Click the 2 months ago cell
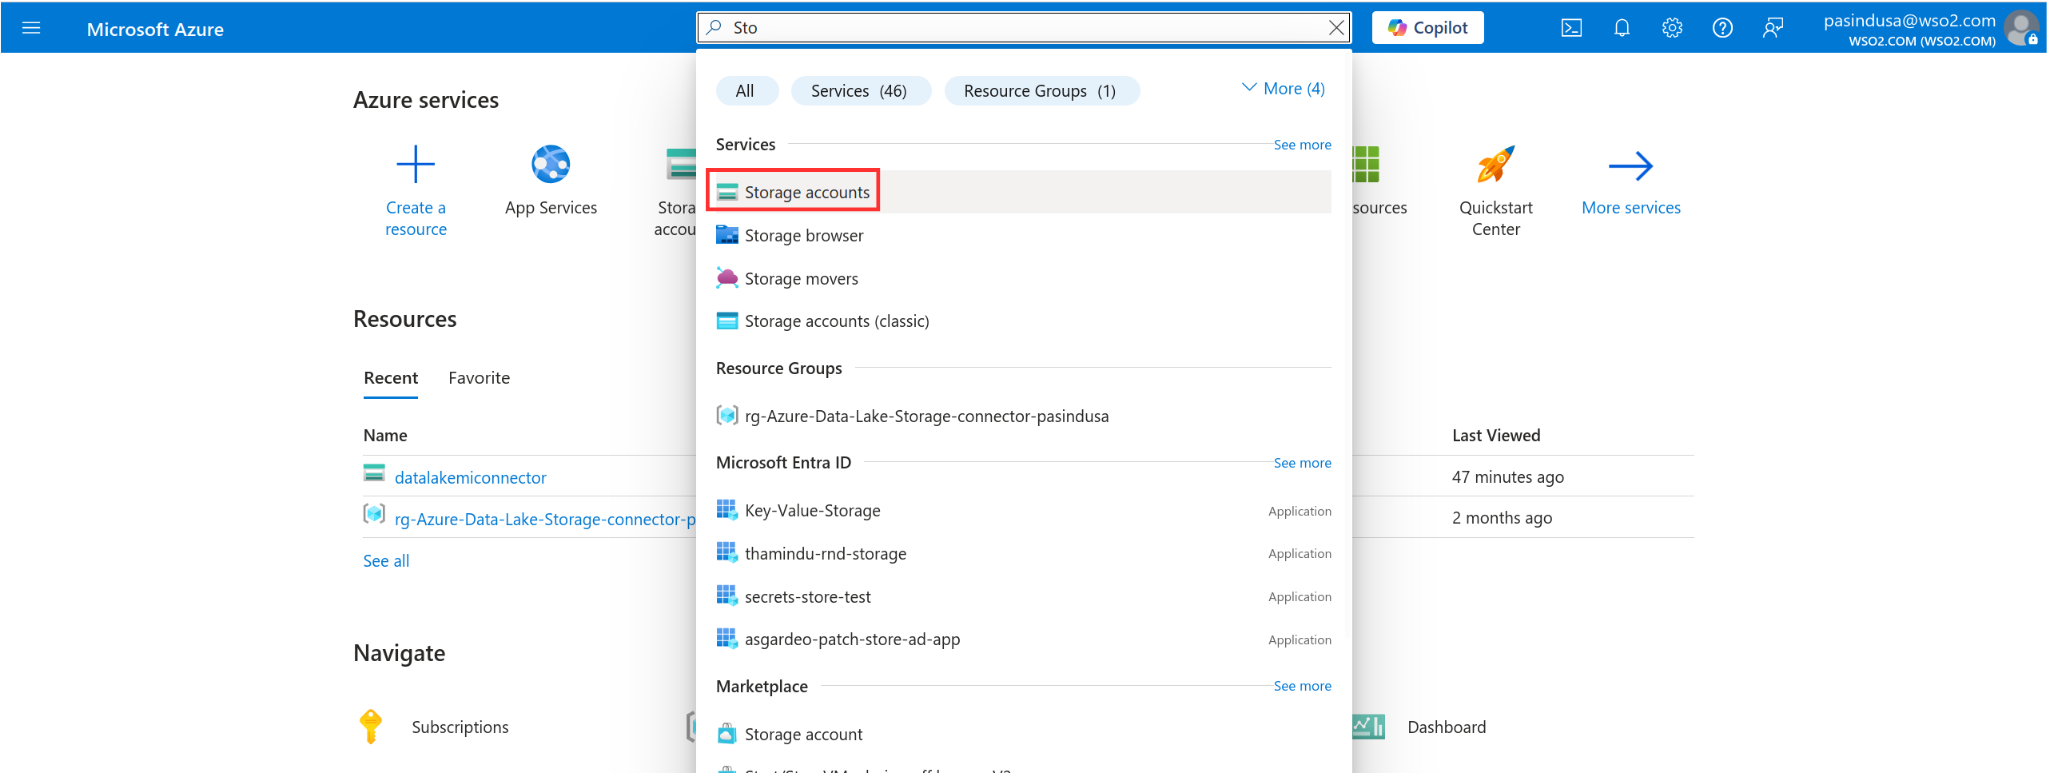Screen dimensions: 2048x773 coord(1502,518)
